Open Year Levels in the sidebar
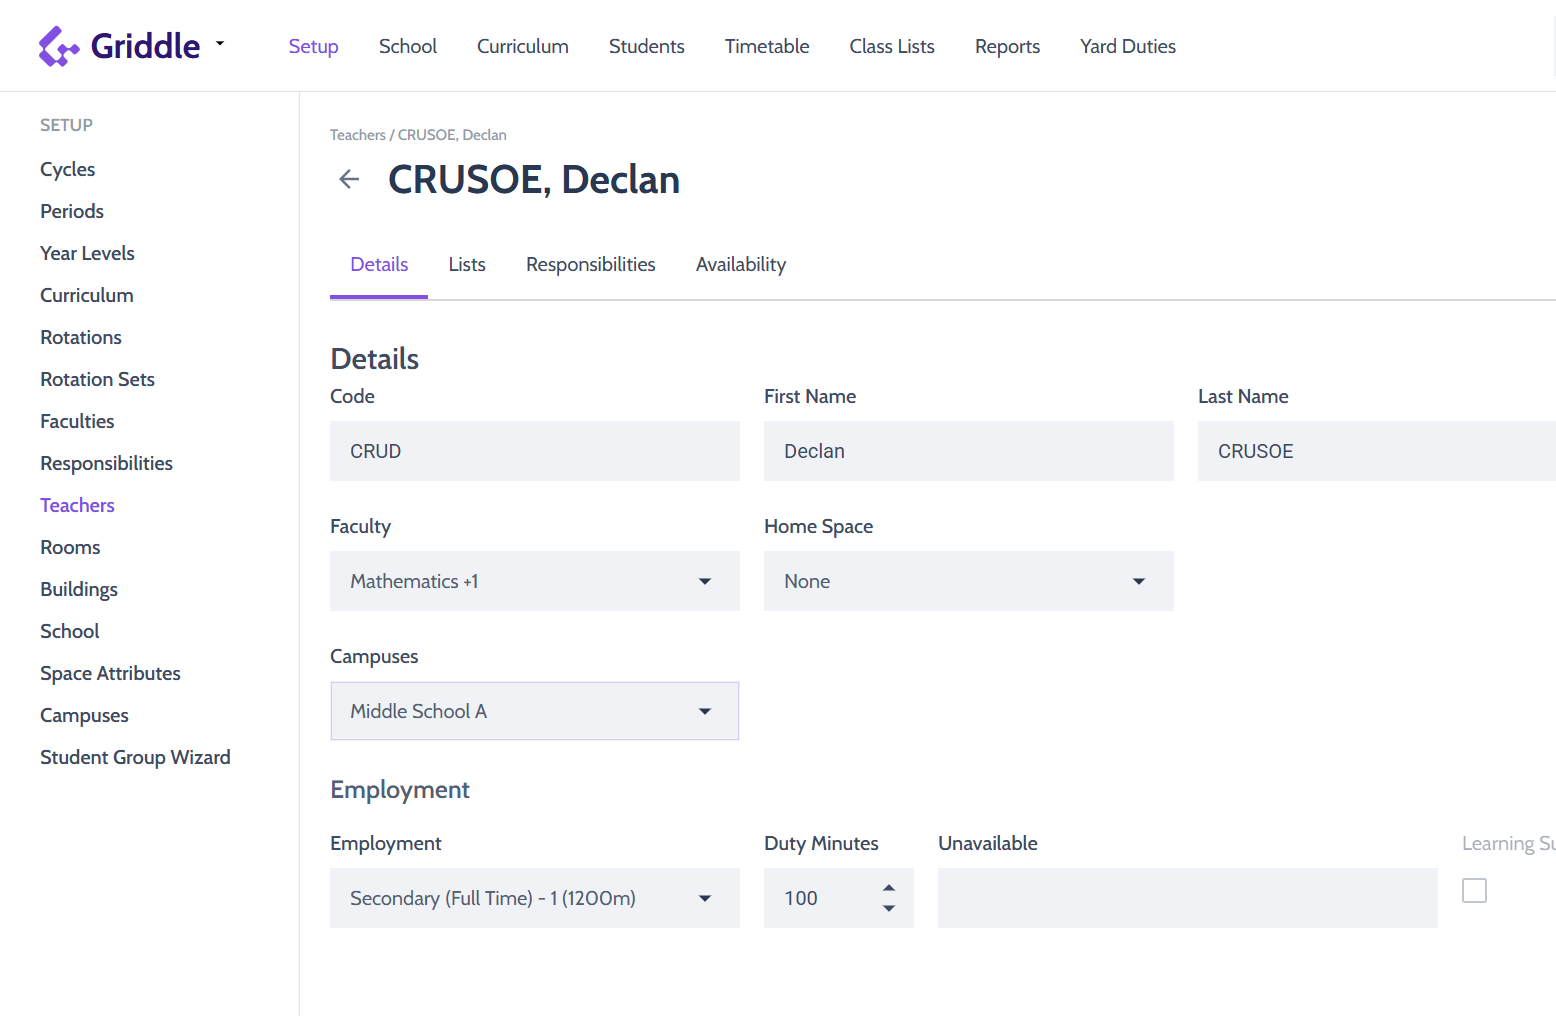This screenshot has width=1556, height=1016. pyautogui.click(x=87, y=253)
